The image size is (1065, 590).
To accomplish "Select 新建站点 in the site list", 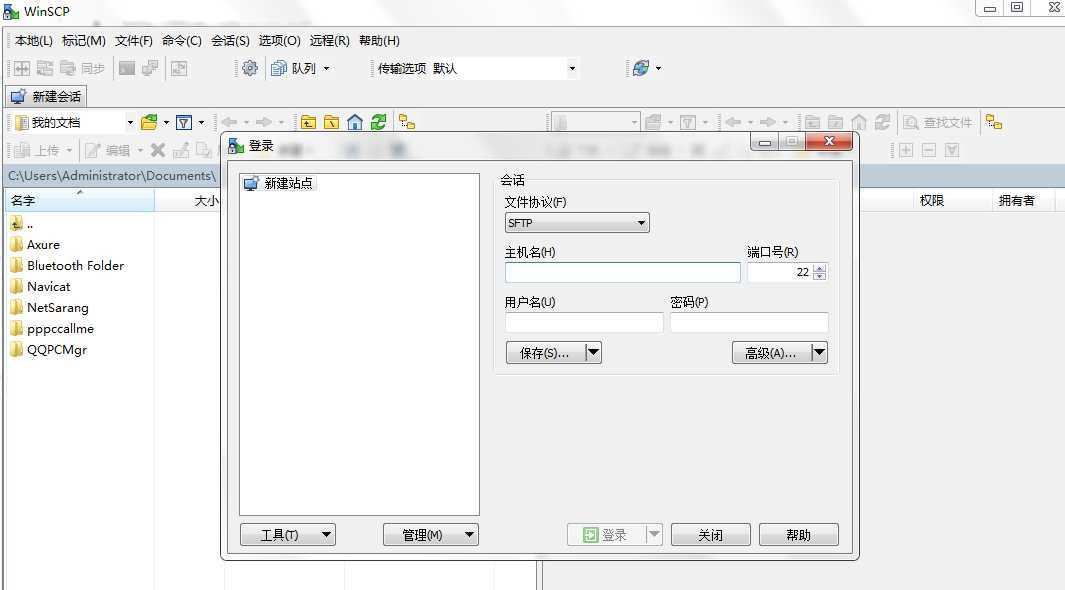I will [x=279, y=183].
